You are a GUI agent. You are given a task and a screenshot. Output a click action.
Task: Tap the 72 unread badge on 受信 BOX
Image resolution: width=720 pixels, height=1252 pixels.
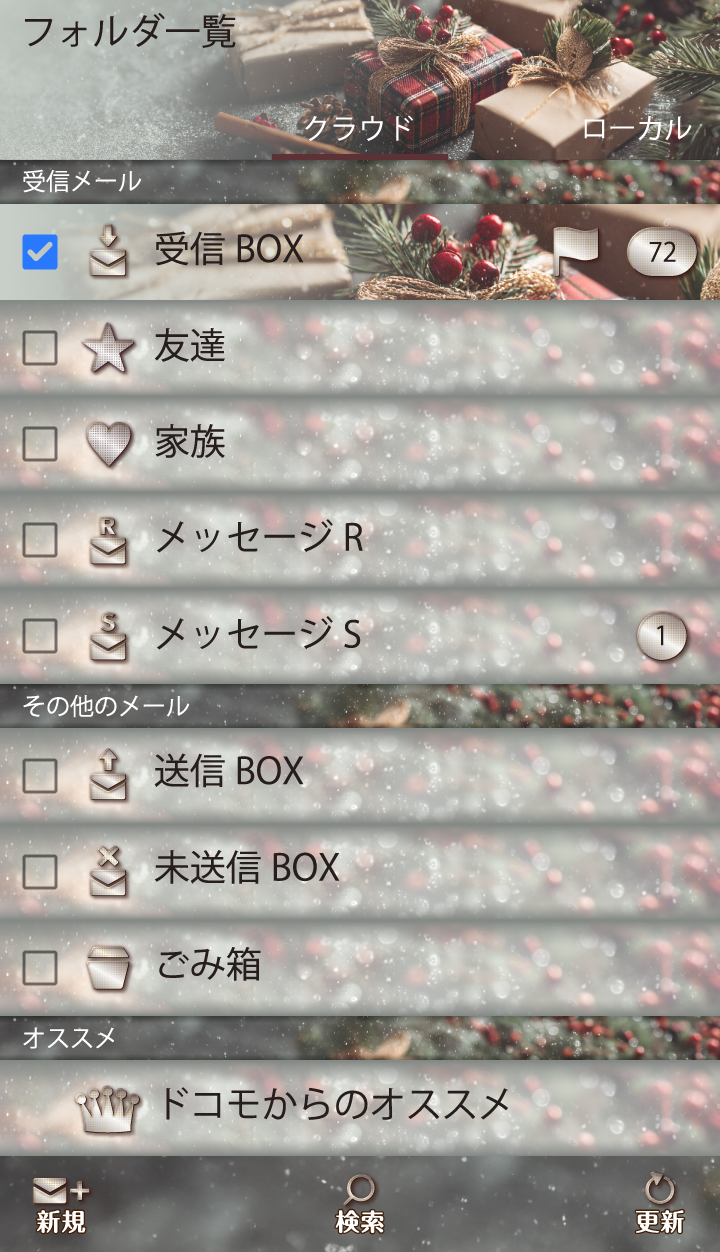[661, 252]
